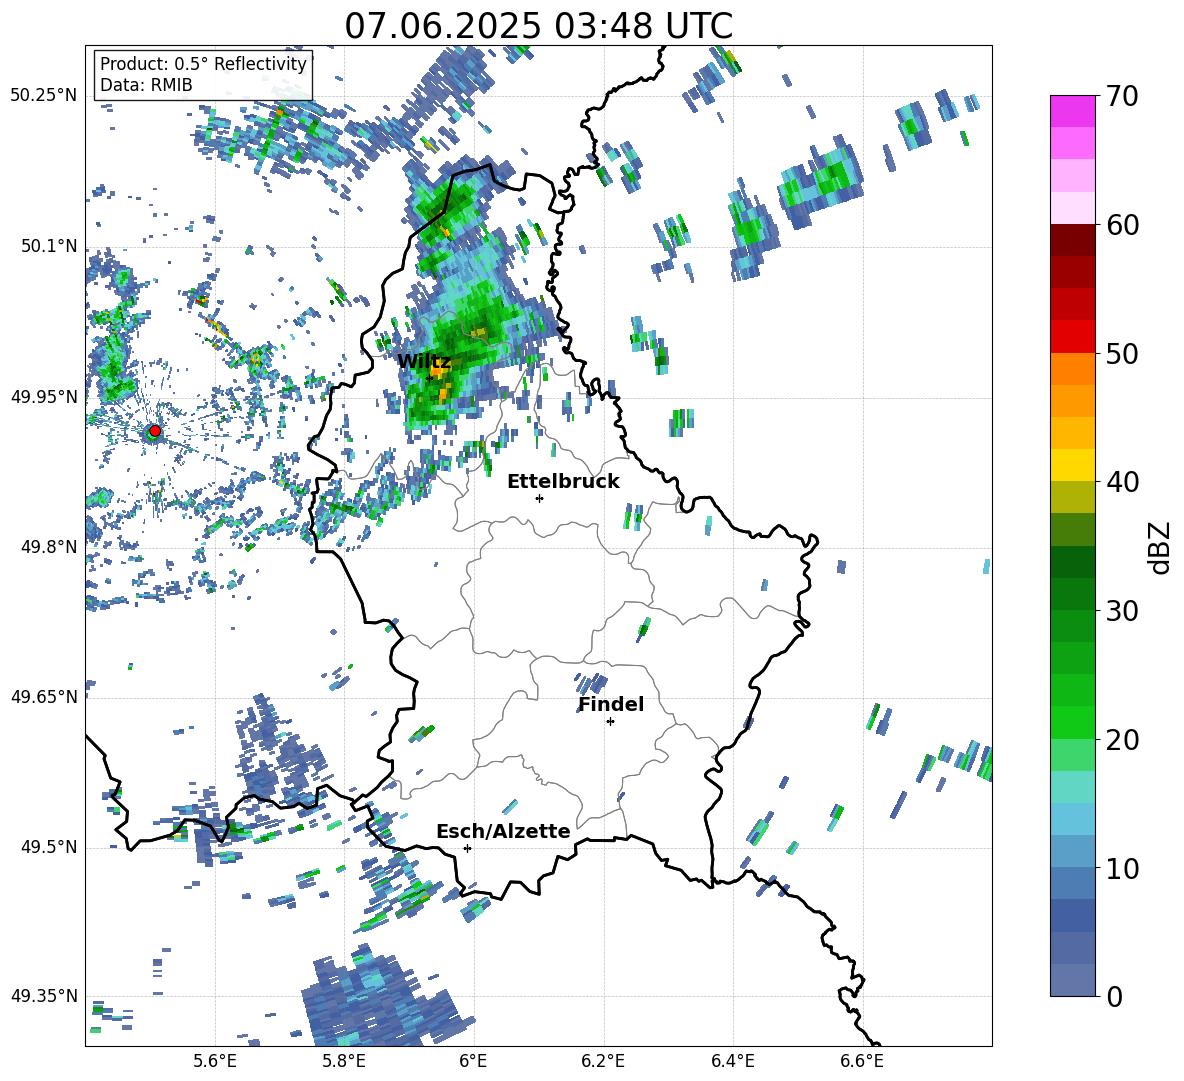This screenshot has width=1184, height=1081.
Task: Click the Esch/Alzette cross marker
Action: [x=467, y=848]
